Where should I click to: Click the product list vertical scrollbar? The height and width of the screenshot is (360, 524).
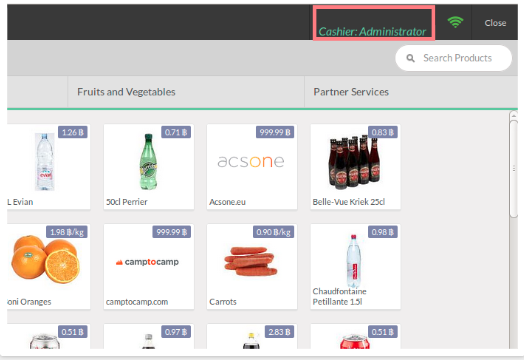coord(514,169)
